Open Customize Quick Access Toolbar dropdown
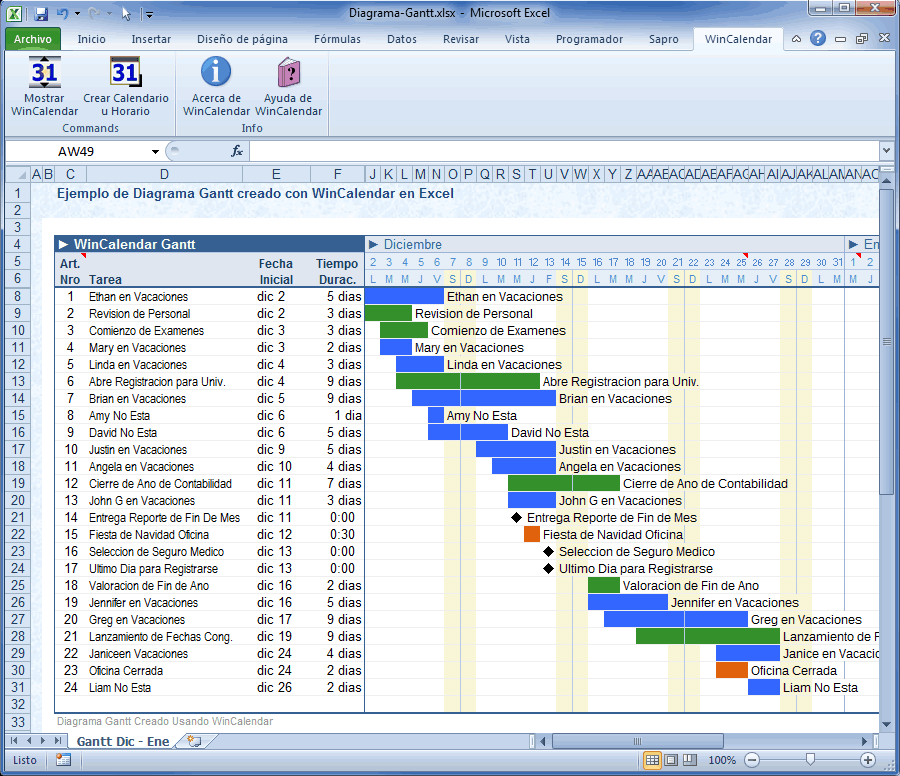The width and height of the screenshot is (900, 776). [x=149, y=14]
